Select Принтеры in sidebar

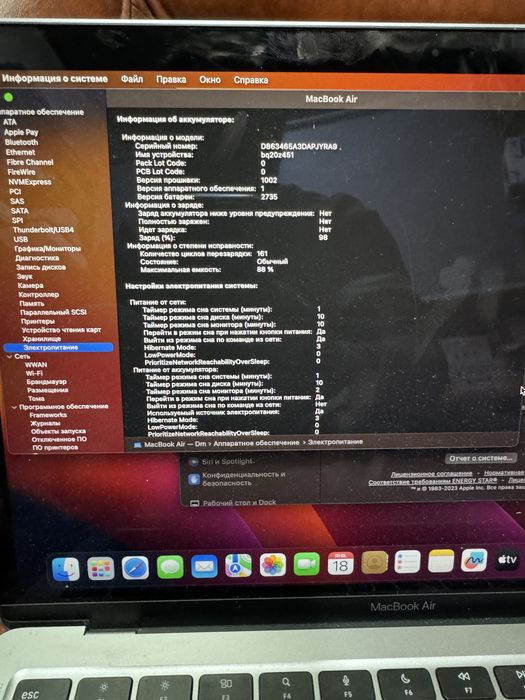click(38, 321)
